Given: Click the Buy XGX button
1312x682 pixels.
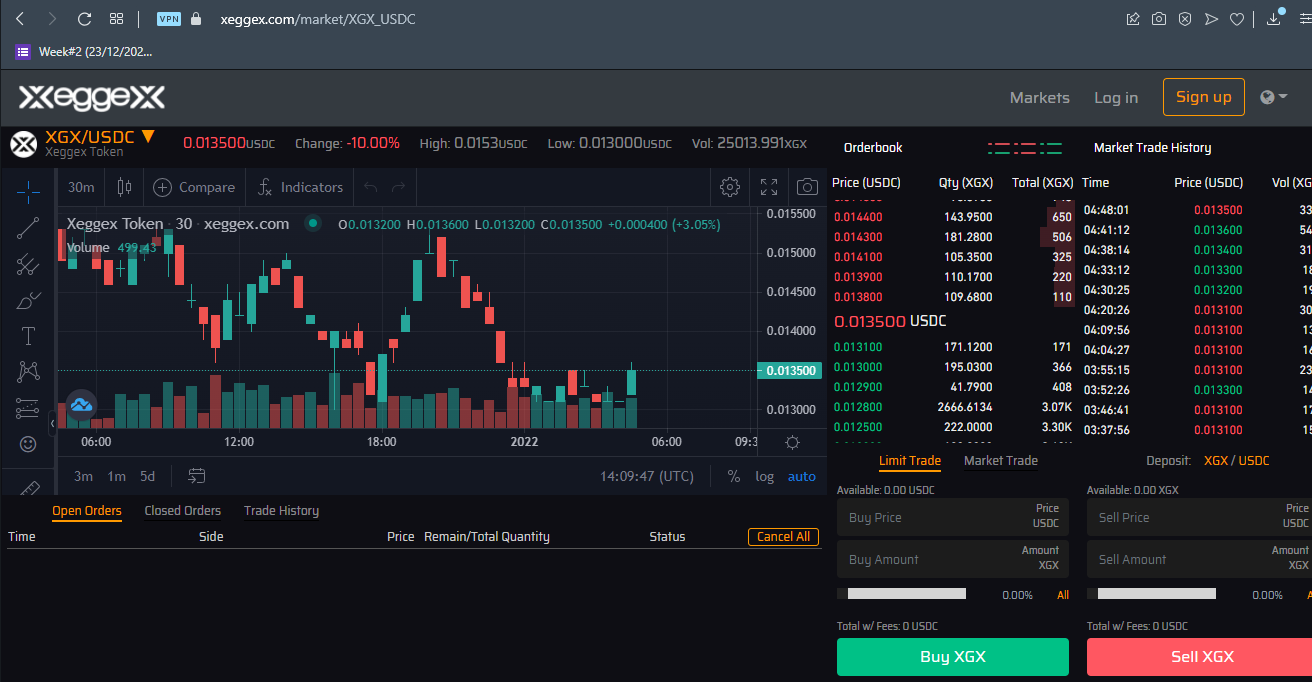Looking at the screenshot, I should [x=953, y=657].
